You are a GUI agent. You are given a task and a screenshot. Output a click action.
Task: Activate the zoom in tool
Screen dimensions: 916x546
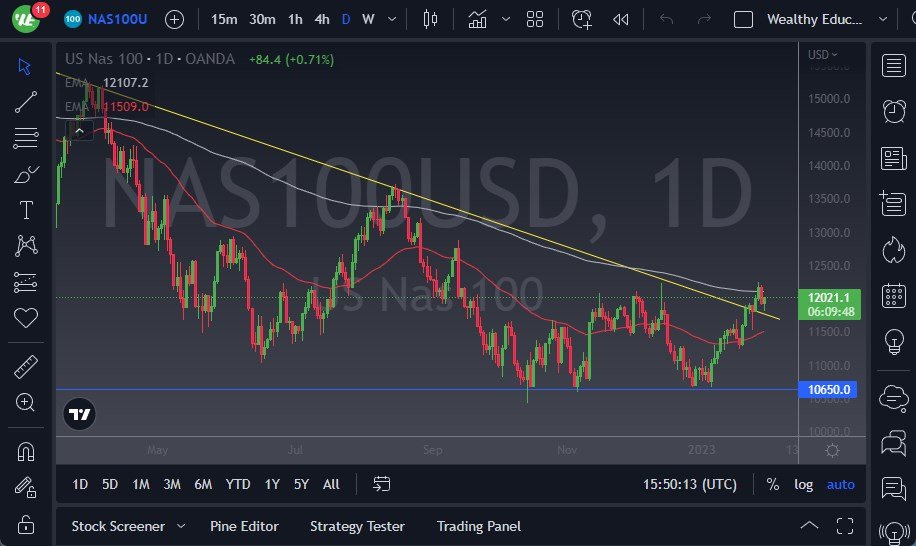25,402
